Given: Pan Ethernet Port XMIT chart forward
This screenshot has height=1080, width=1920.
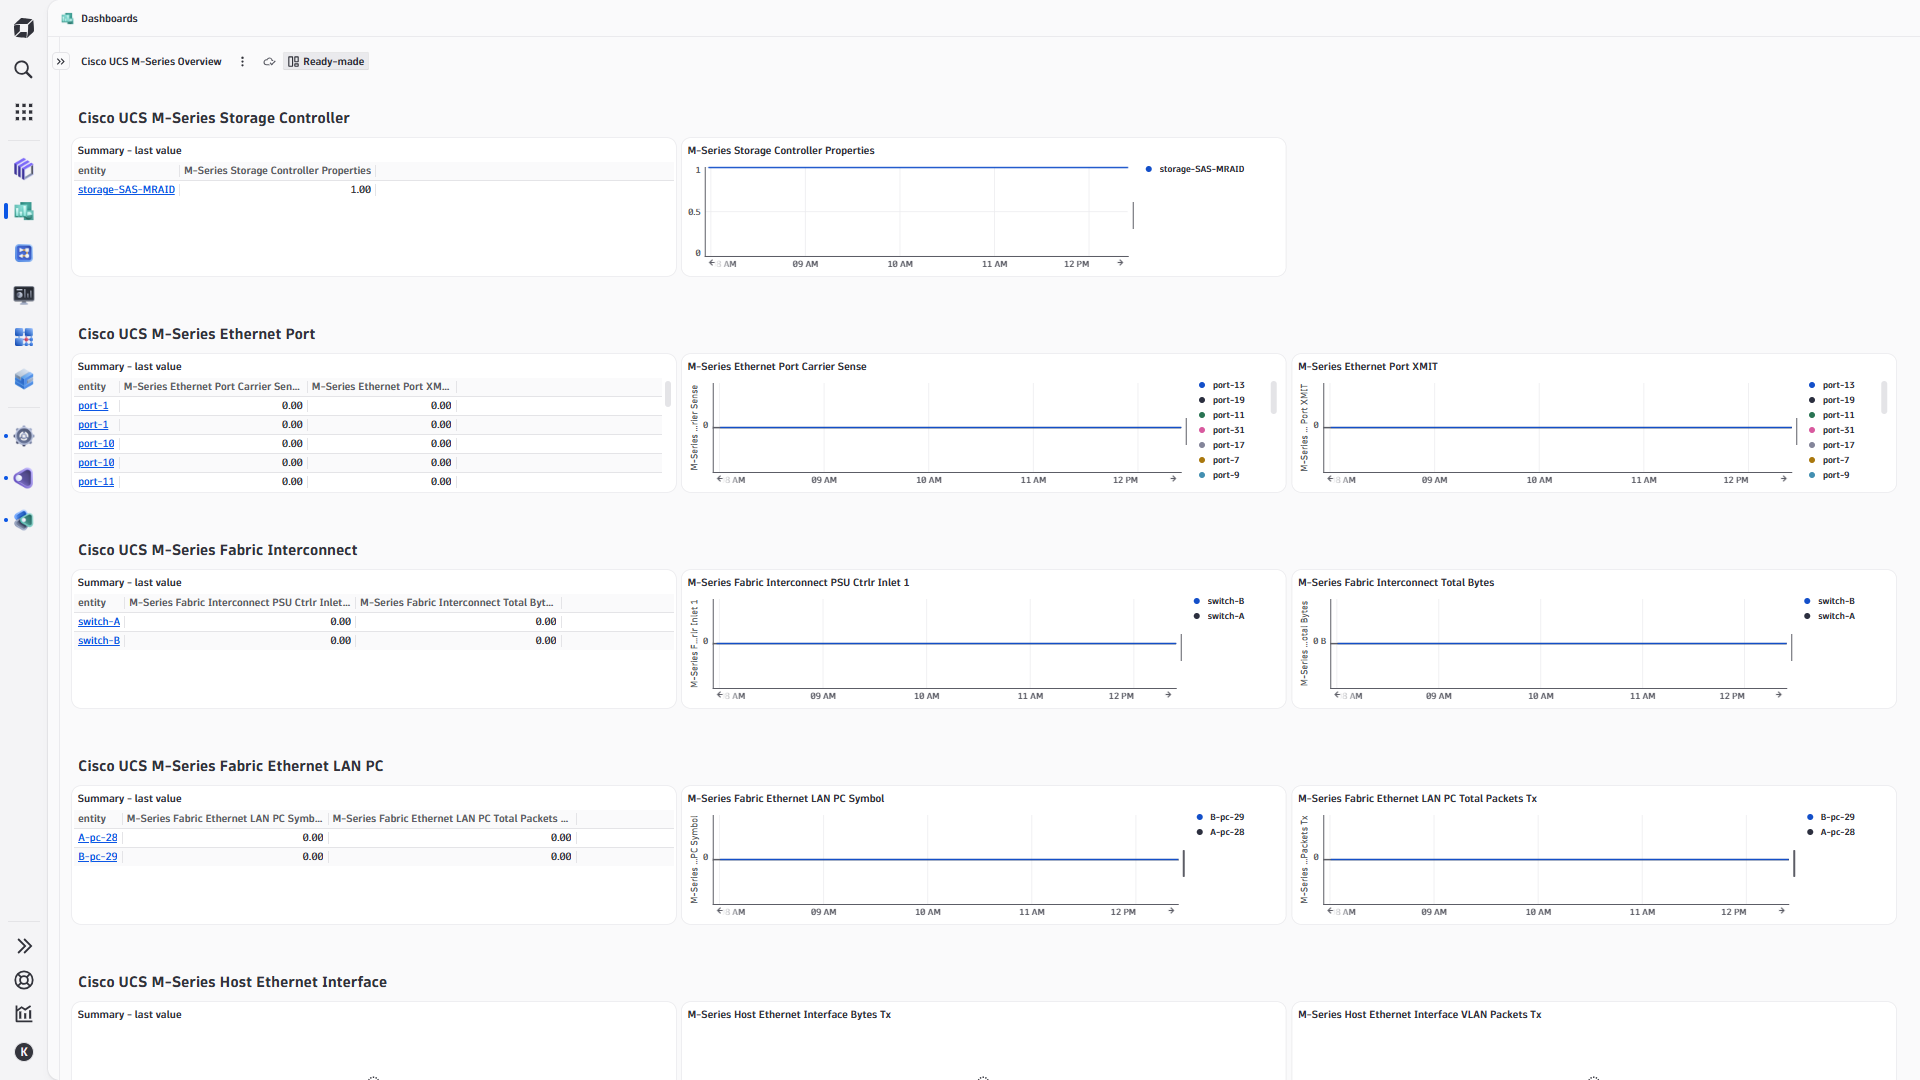Looking at the screenshot, I should 1784,479.
